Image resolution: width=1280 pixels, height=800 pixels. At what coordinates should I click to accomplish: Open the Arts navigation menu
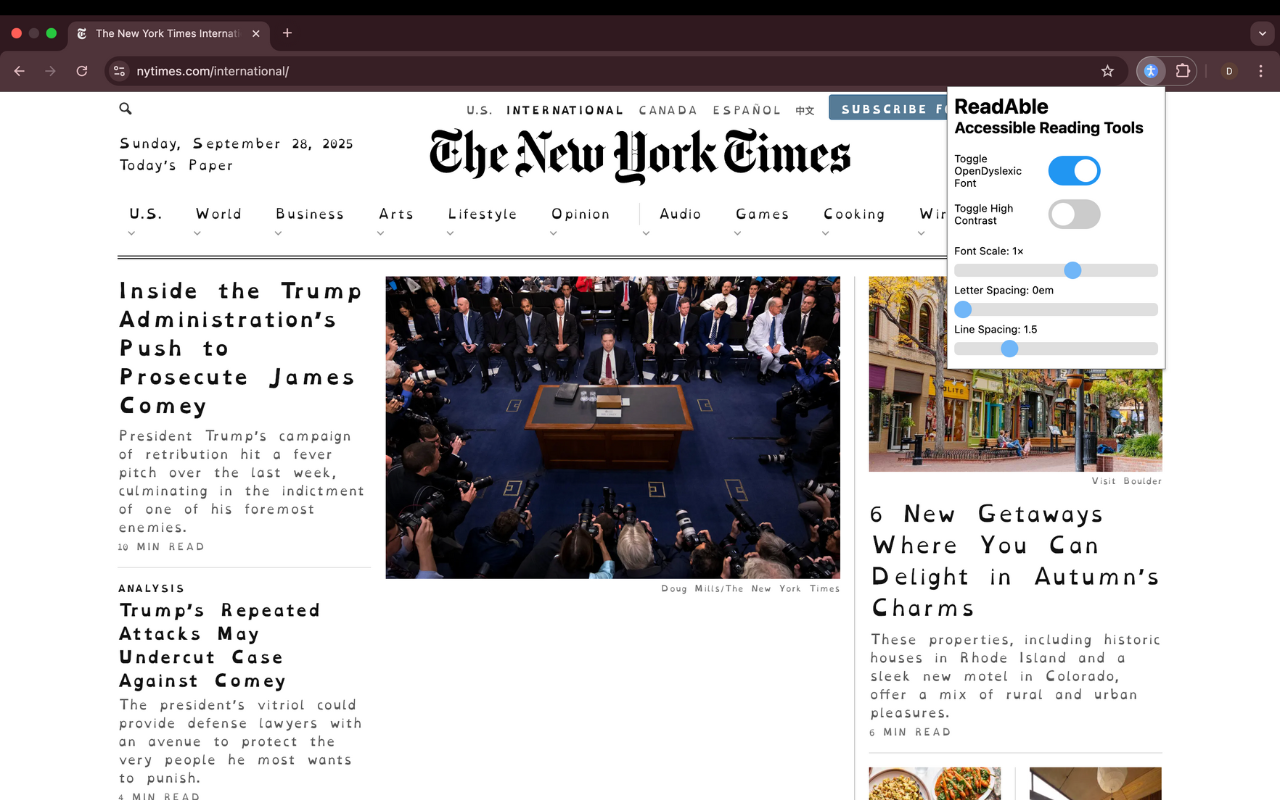(x=396, y=214)
